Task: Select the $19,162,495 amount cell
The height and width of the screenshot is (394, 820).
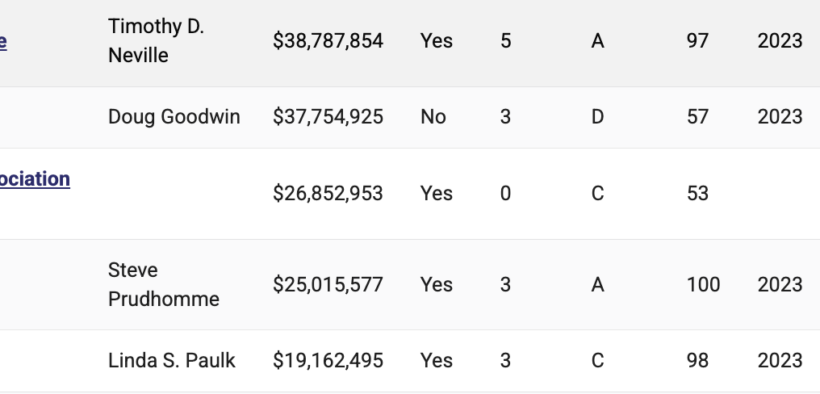Action: (328, 361)
